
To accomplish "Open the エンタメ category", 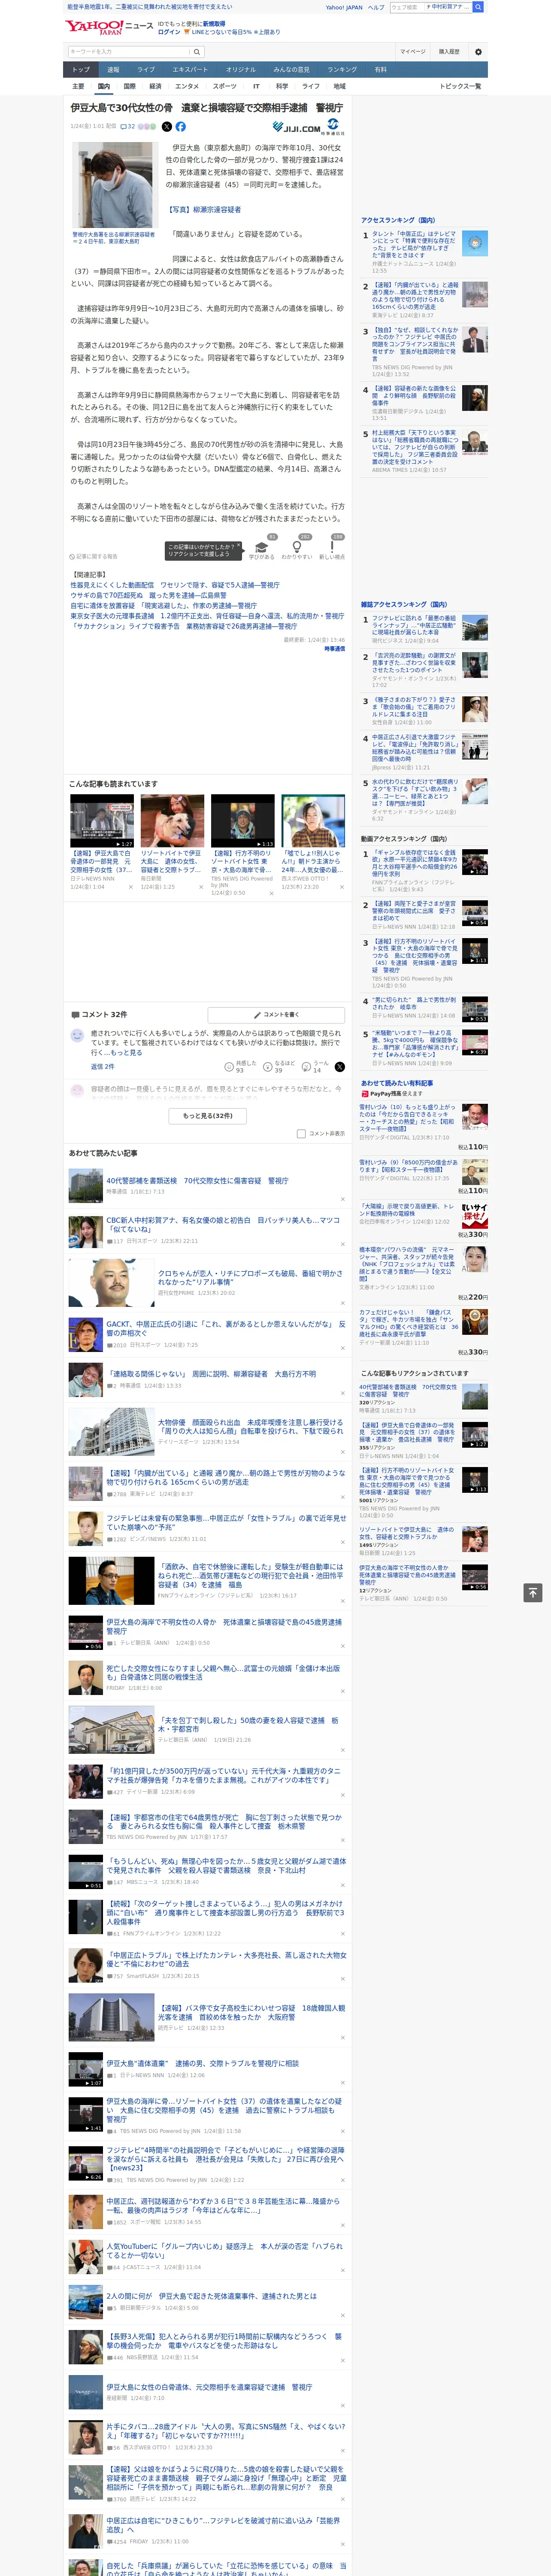I will [x=187, y=86].
